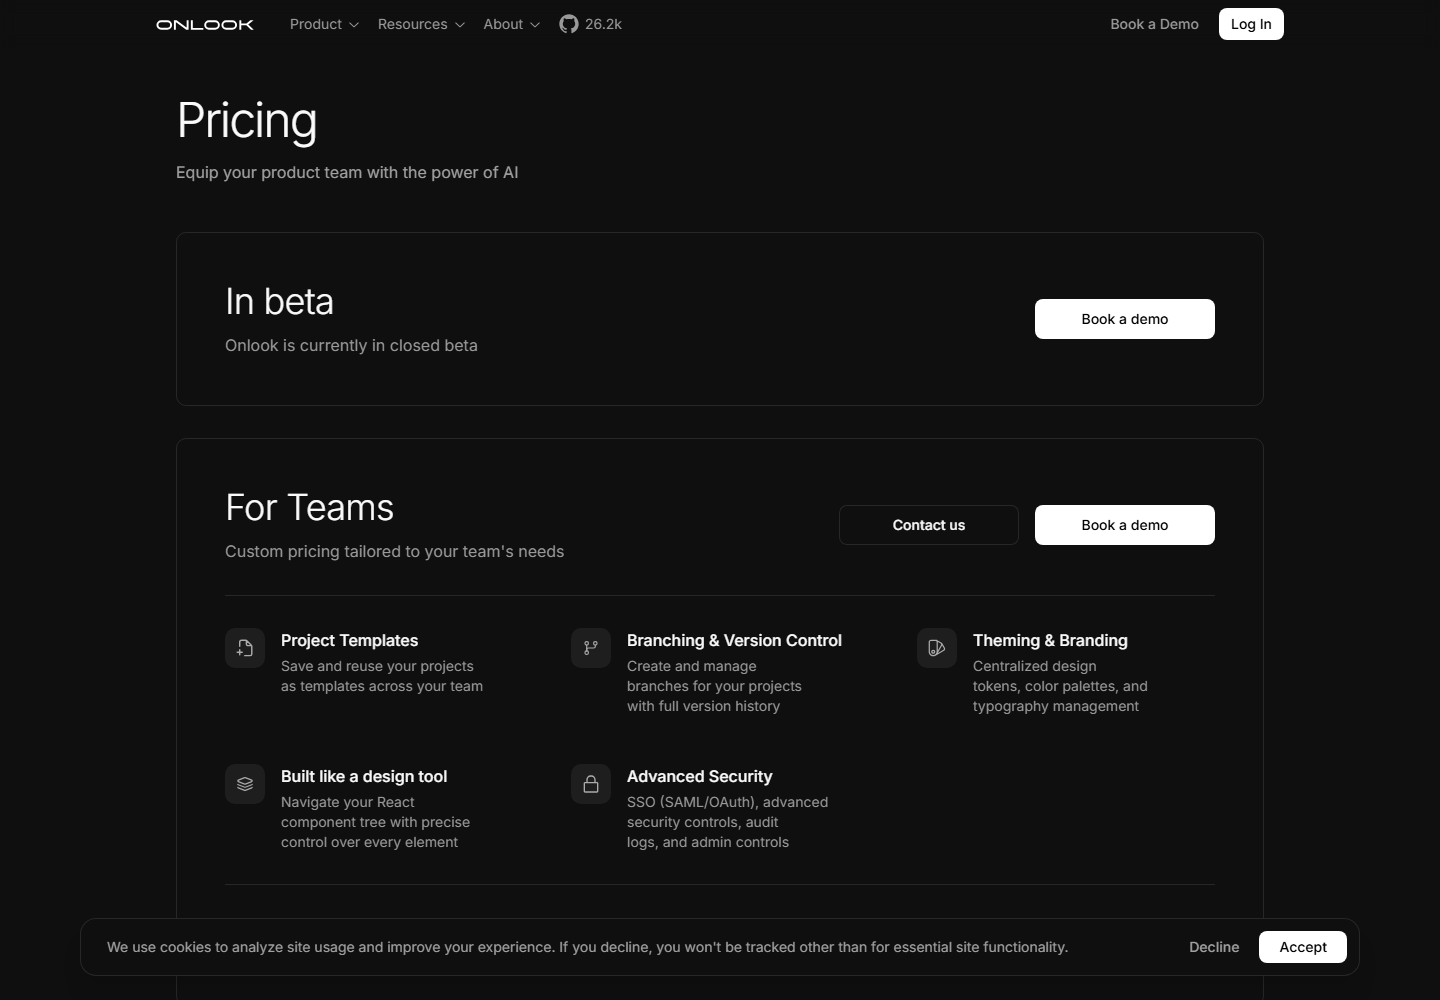The image size is (1440, 1000).
Task: Click the 26.2k GitHub star count
Action: click(603, 24)
